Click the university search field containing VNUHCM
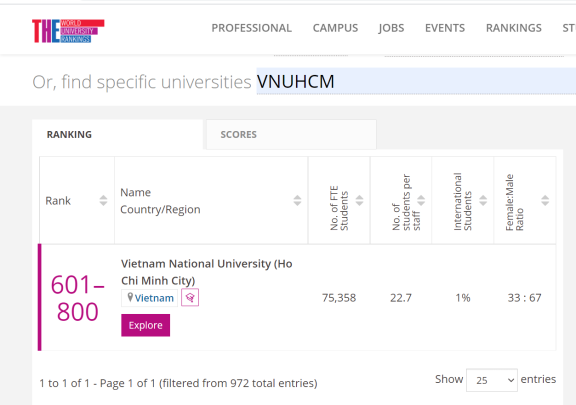The height and width of the screenshot is (405, 576). 416,81
